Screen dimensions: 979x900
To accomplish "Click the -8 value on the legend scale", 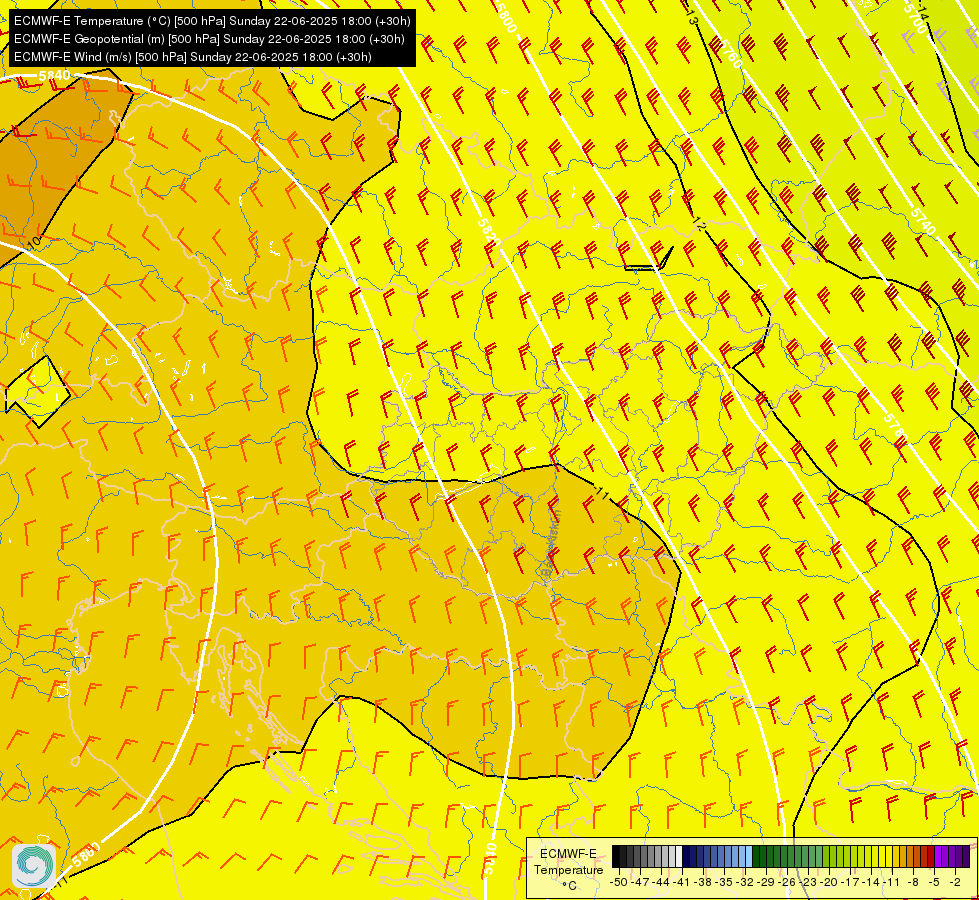I will point(913,883).
